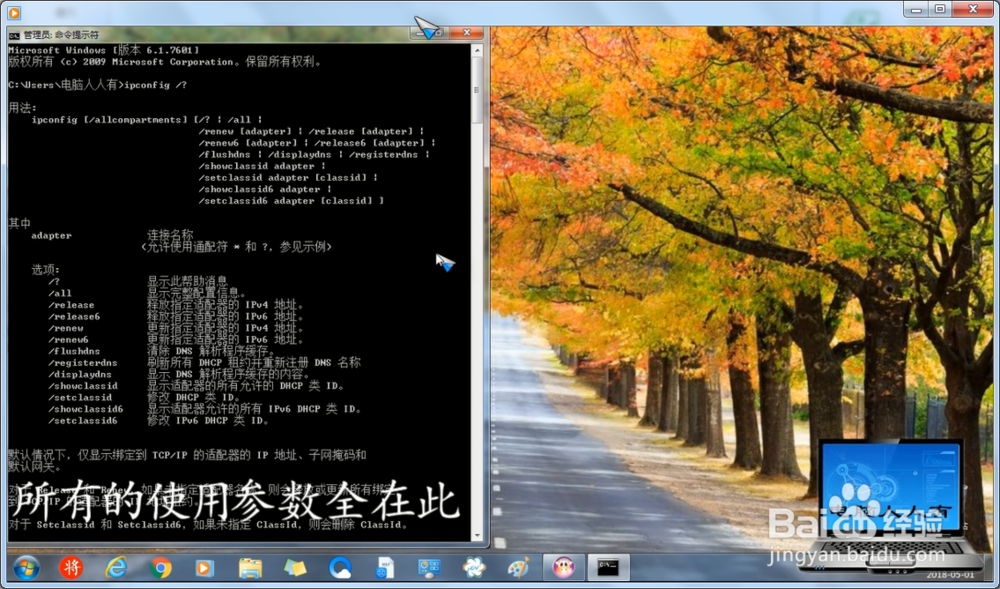The height and width of the screenshot is (589, 1000).
Task: Open the Paint palette taskbar icon
Action: pos(518,567)
